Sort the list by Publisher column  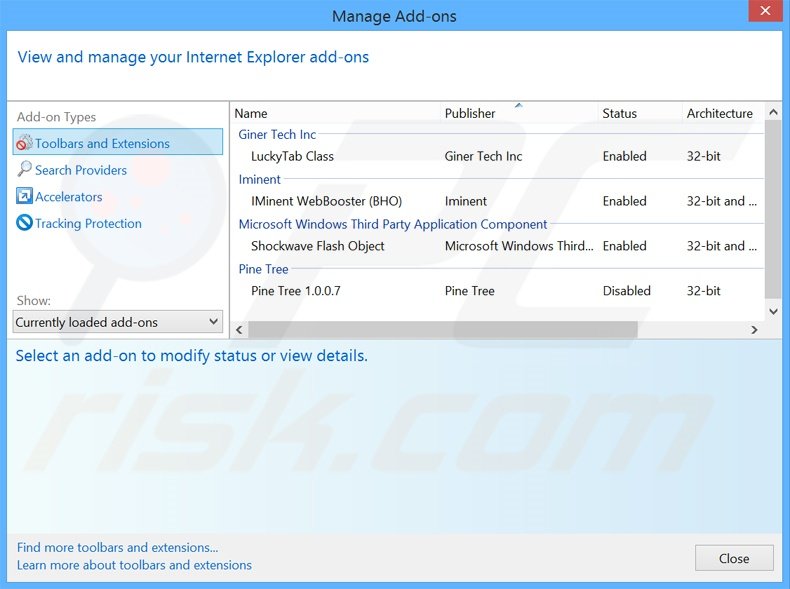coord(520,113)
